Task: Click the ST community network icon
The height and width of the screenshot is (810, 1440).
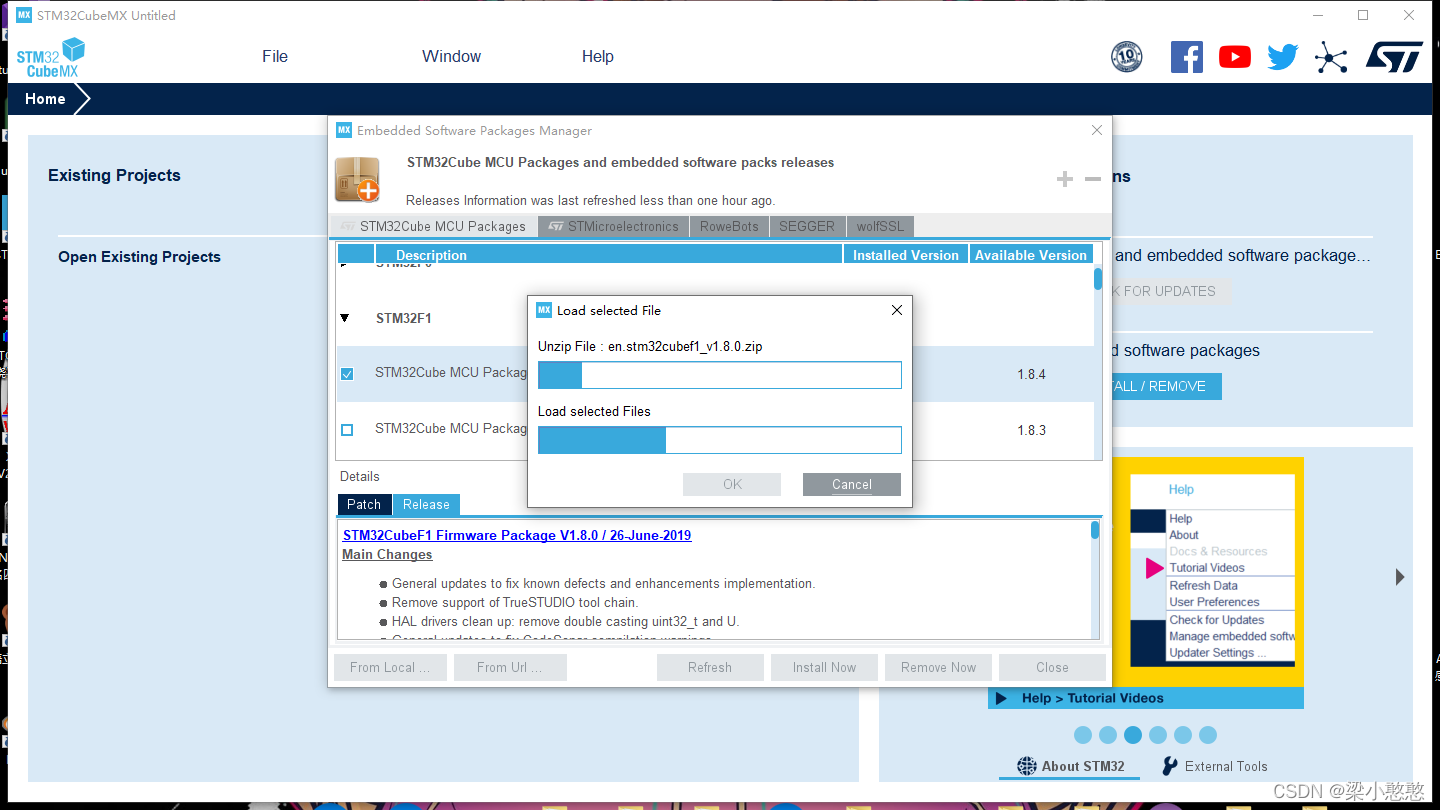Action: (1331, 57)
